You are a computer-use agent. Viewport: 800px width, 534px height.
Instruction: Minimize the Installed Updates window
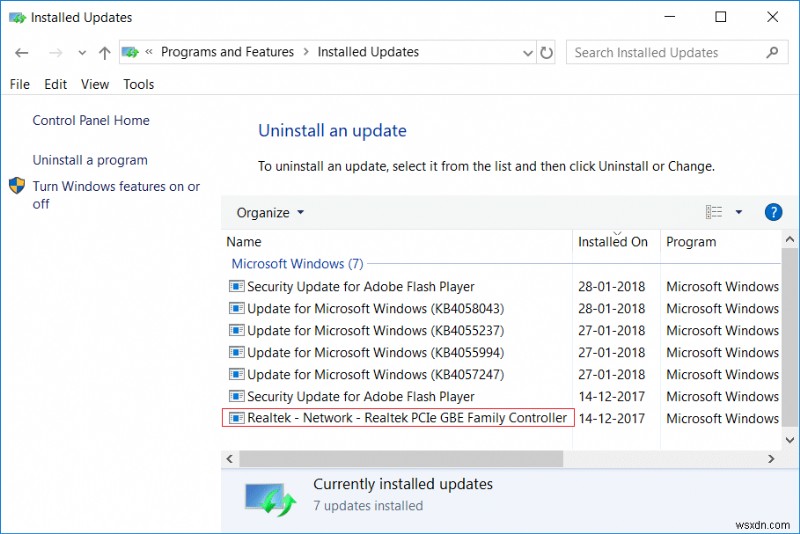[670, 17]
